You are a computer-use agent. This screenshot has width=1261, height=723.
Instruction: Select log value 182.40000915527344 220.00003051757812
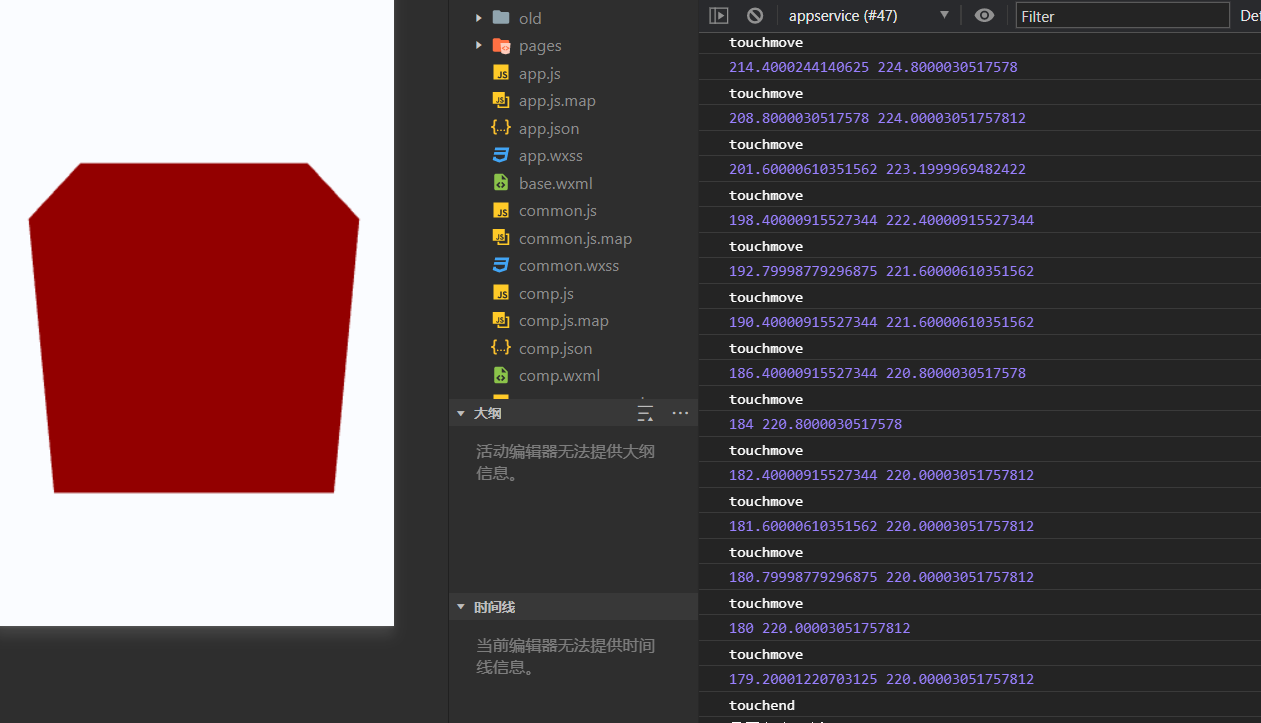[x=881, y=475]
